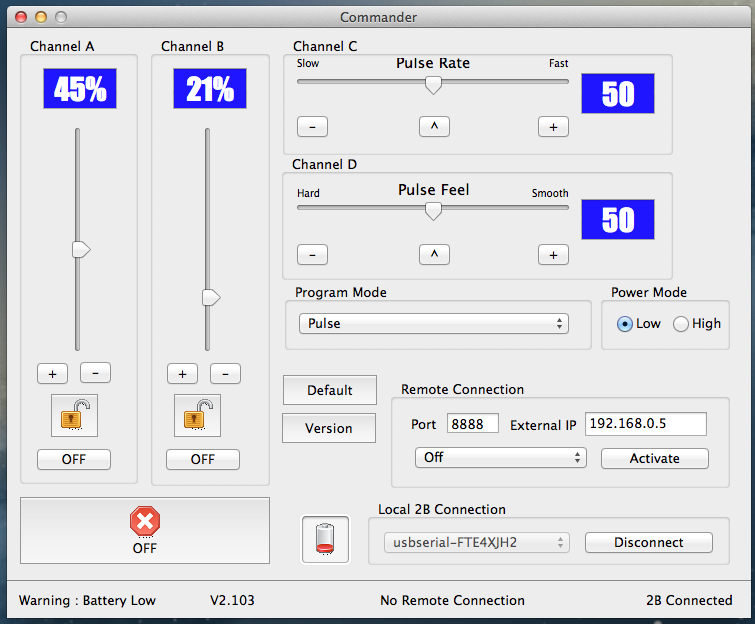Open the Program Mode Pulse dropdown
The width and height of the screenshot is (755, 624).
pyautogui.click(x=434, y=324)
